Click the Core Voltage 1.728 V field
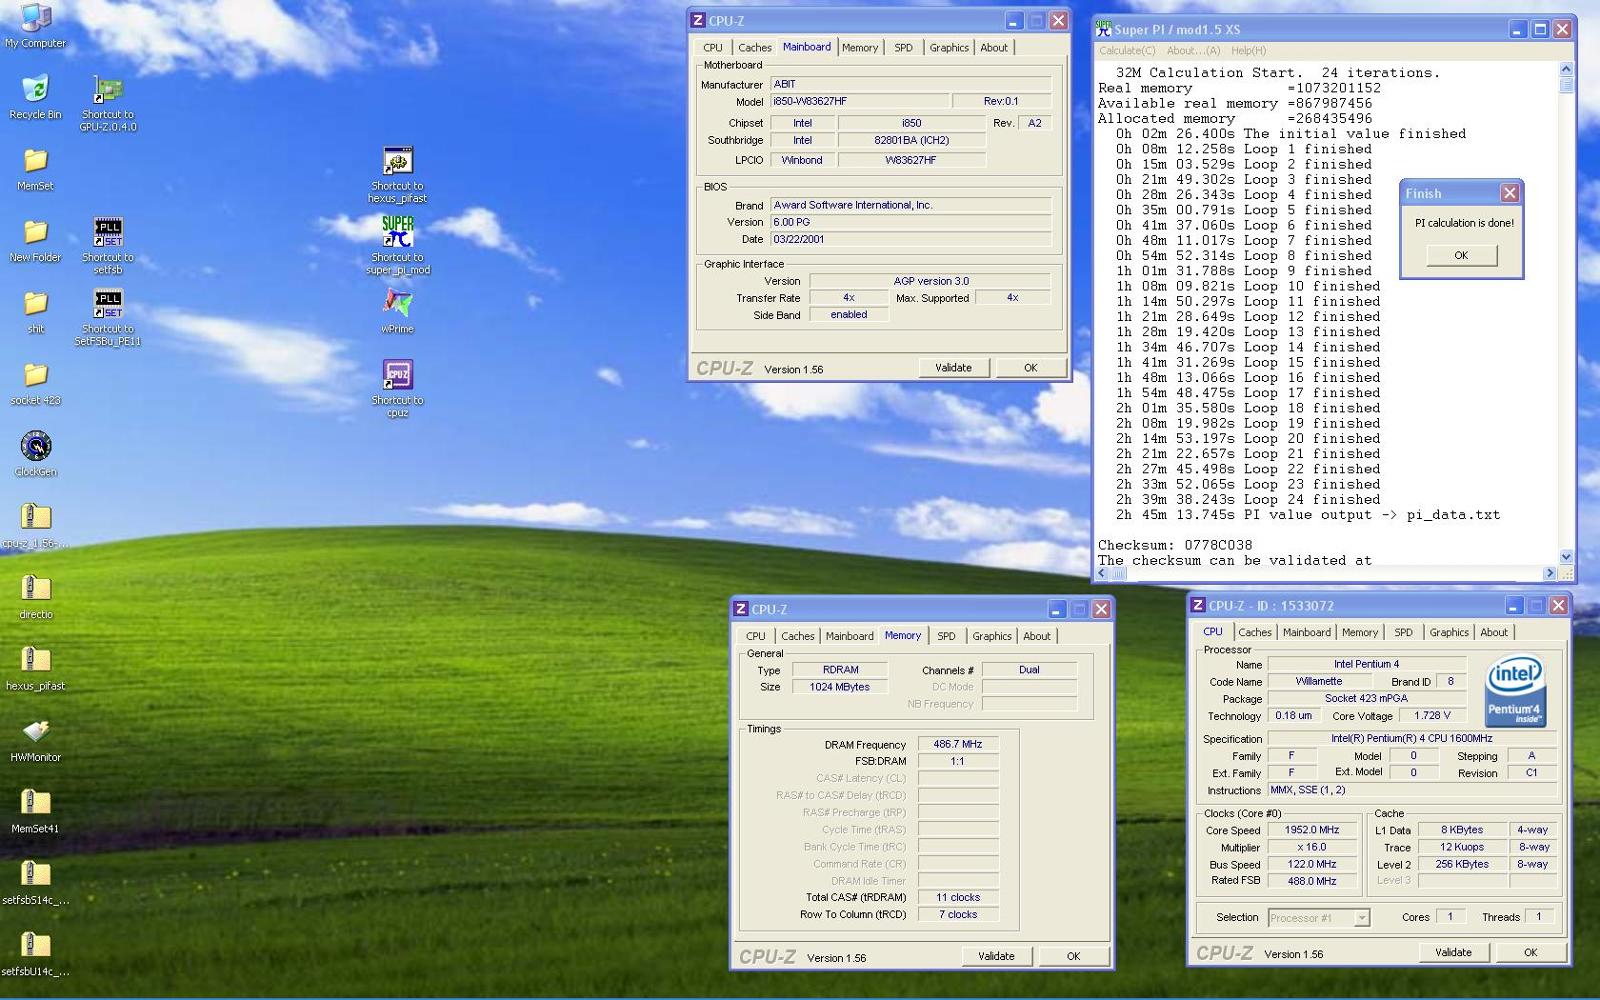 1432,715
